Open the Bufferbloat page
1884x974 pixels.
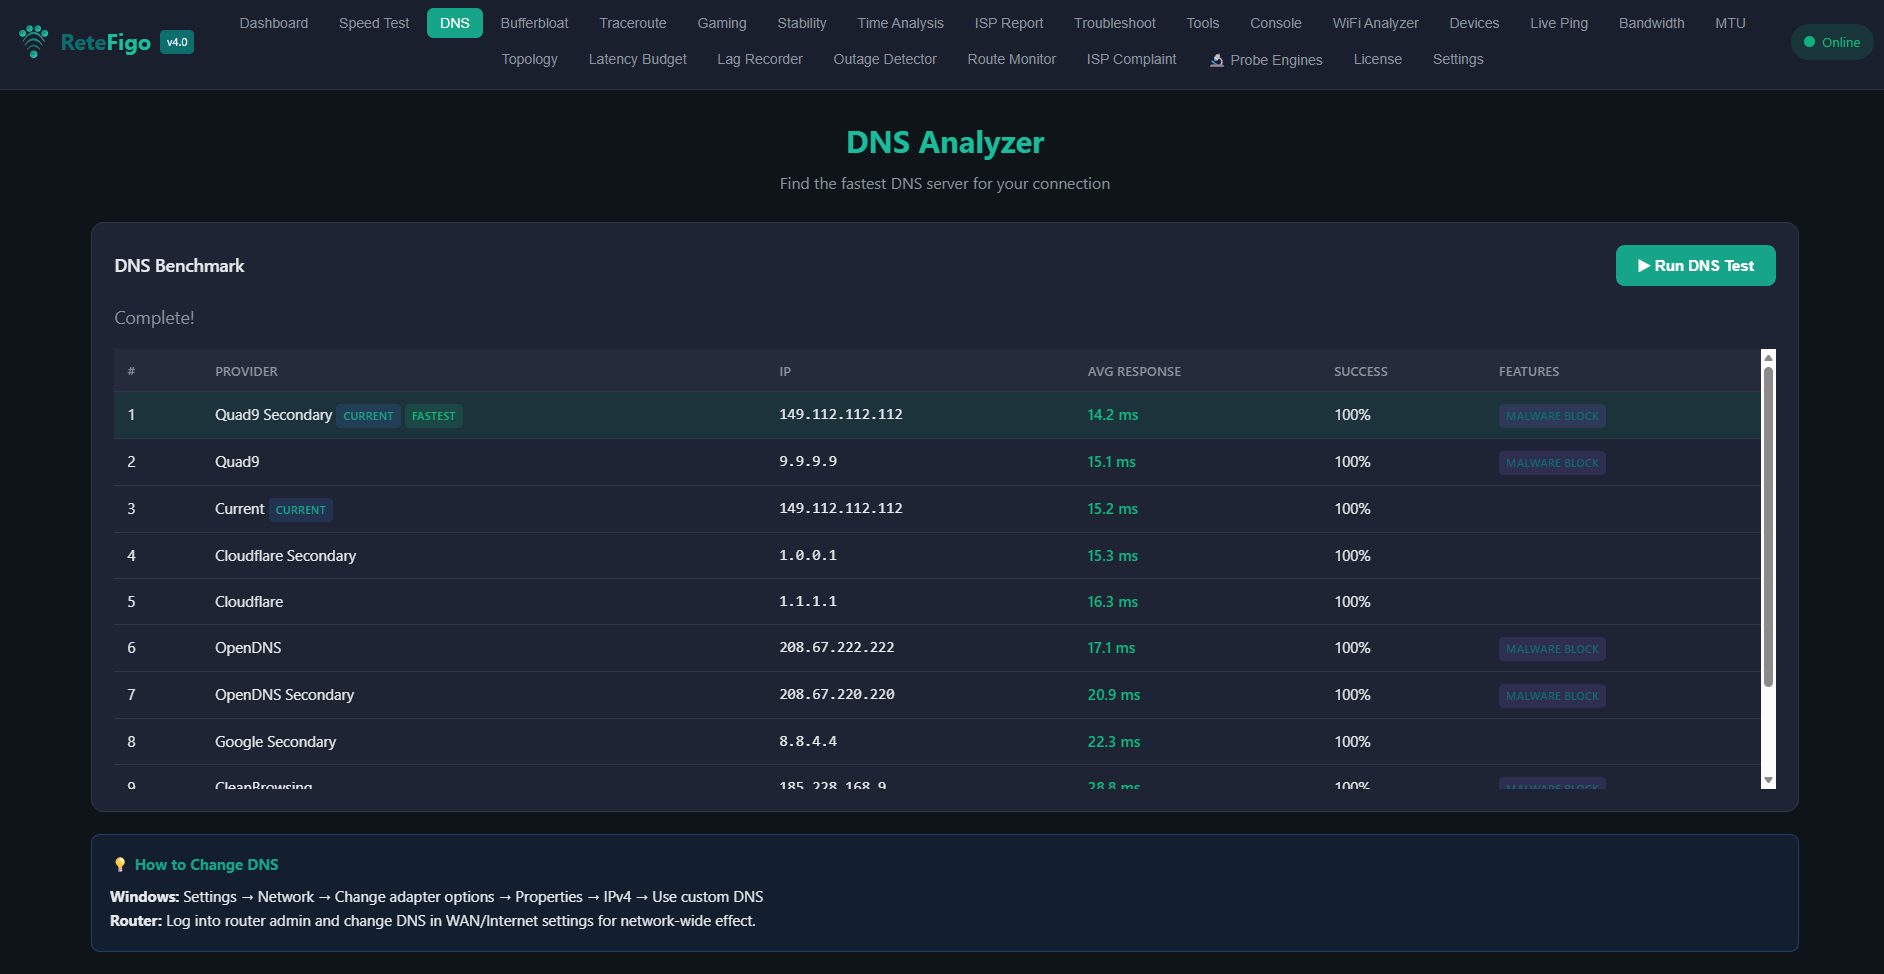point(534,23)
